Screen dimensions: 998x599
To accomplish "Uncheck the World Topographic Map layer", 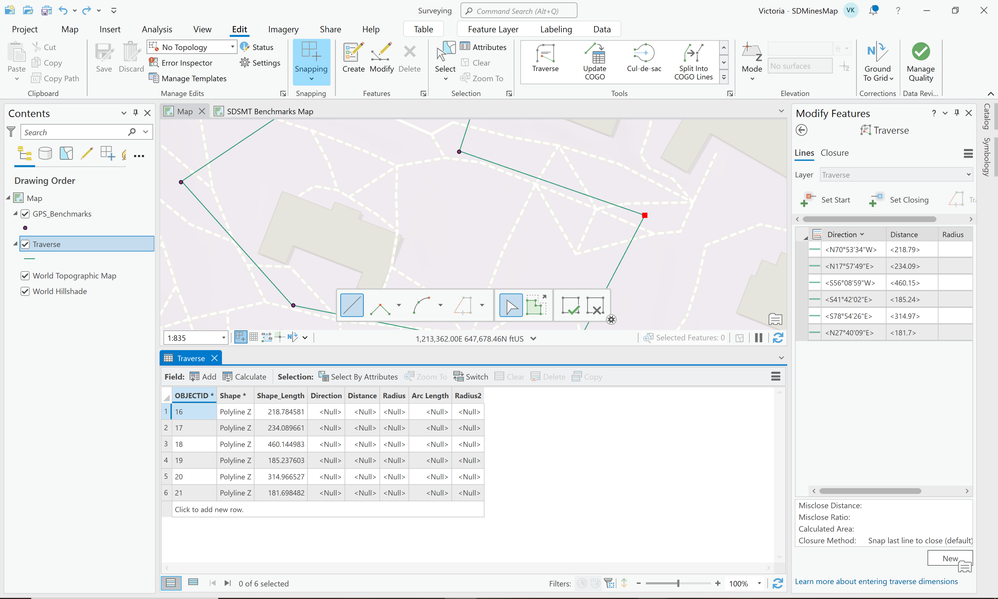I will pos(25,276).
